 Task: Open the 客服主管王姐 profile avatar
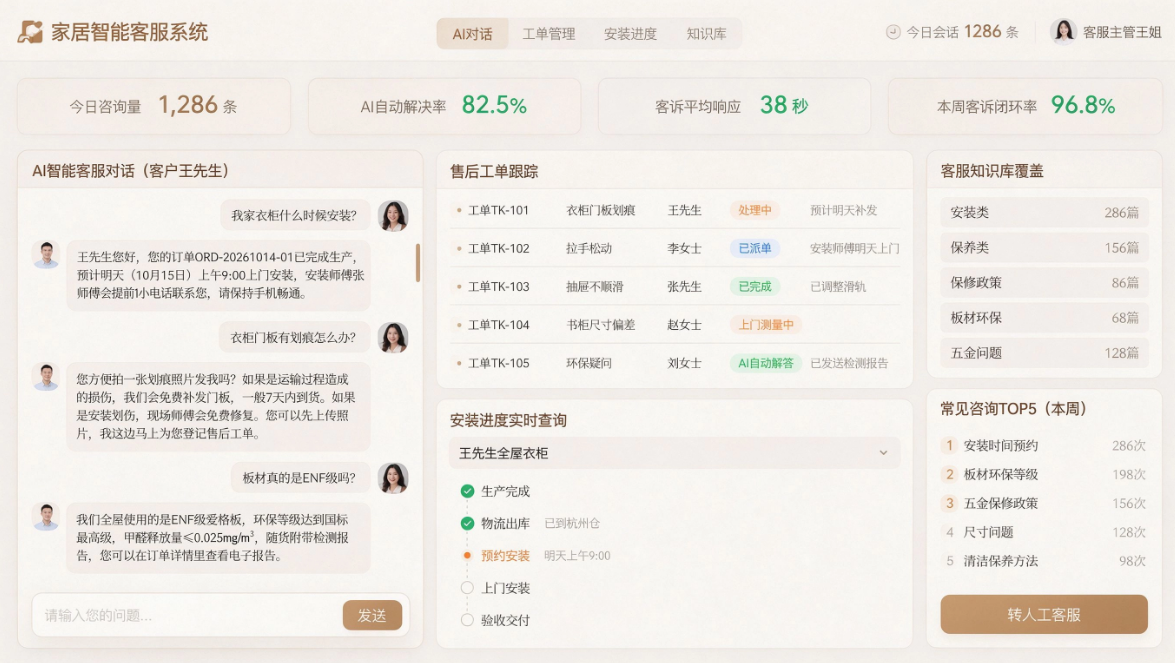pyautogui.click(x=1063, y=32)
